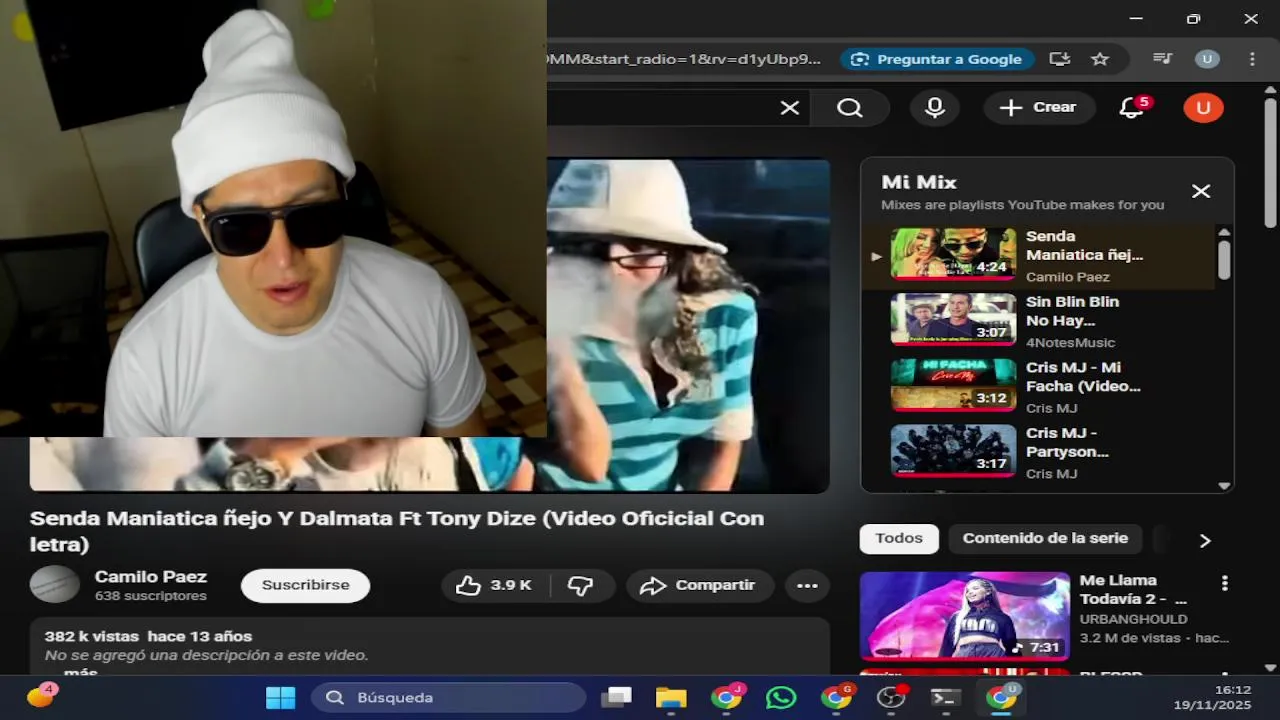
Task: Play Cris MJ - Partyson thumbnail
Action: (x=953, y=450)
